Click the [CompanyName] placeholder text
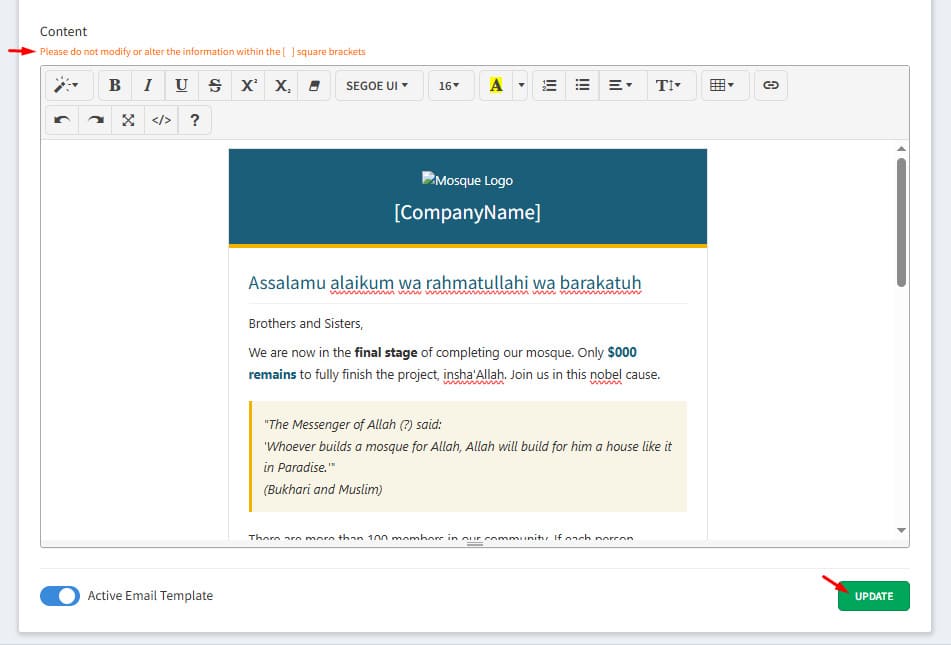Image resolution: width=951 pixels, height=645 pixels. [x=467, y=212]
